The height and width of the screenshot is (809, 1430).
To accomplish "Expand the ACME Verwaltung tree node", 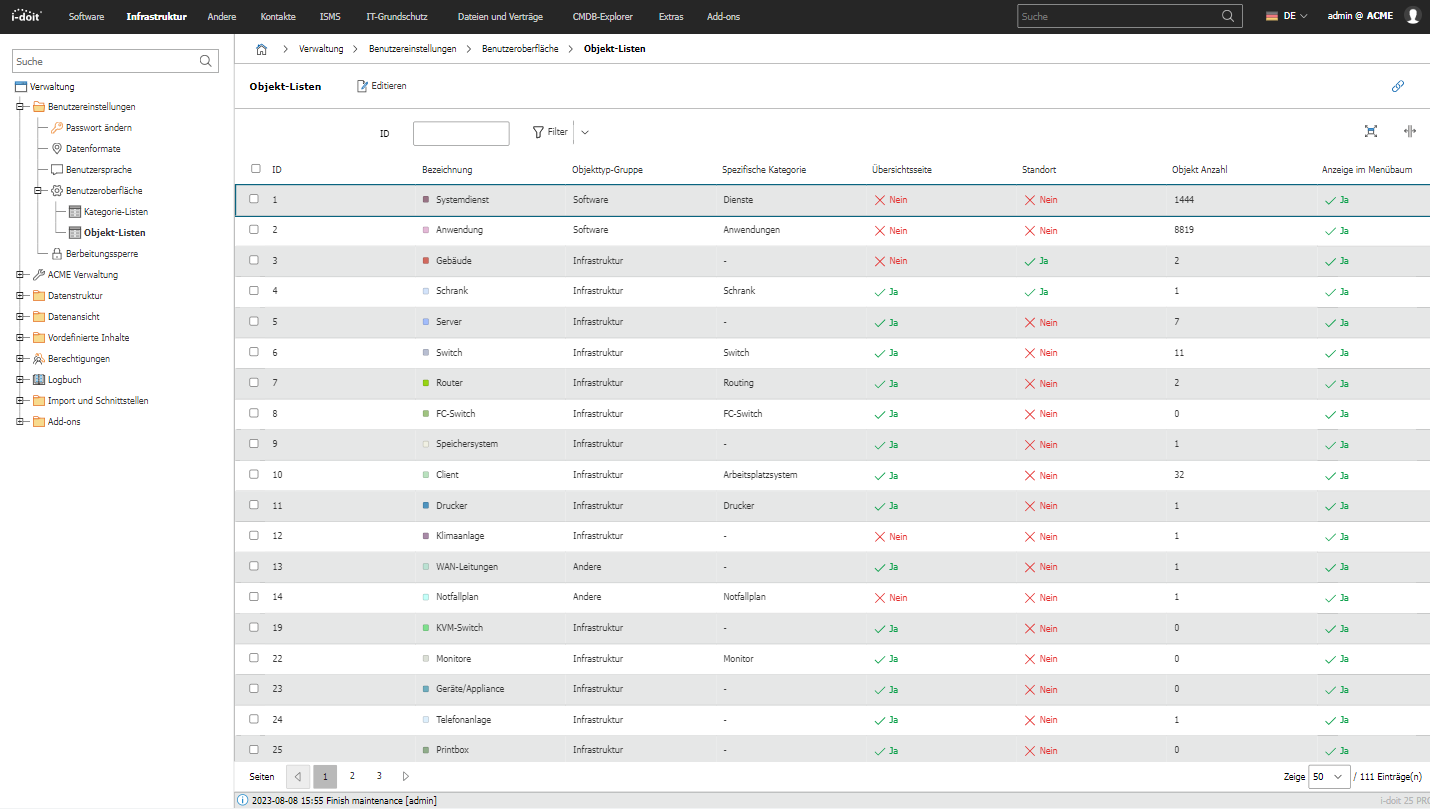I will 20,275.
